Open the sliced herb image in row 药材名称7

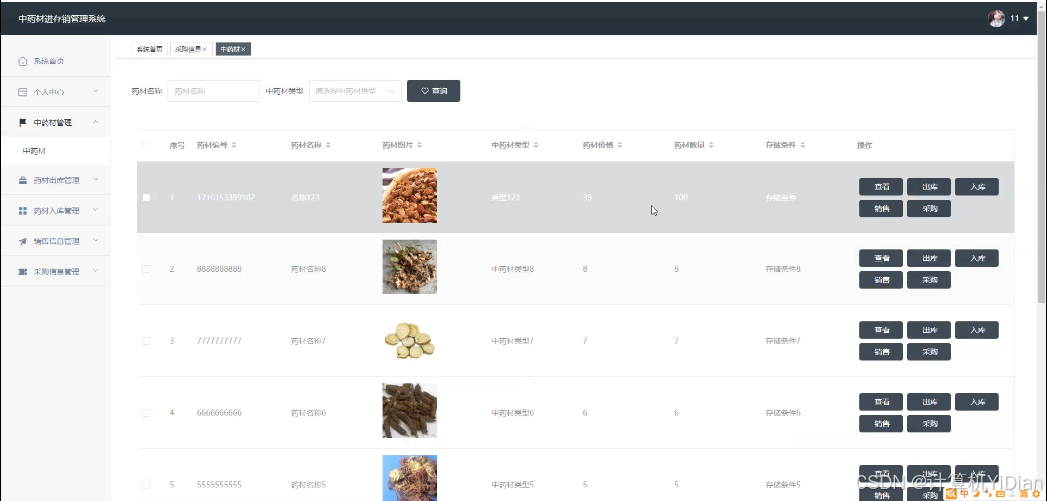point(409,339)
